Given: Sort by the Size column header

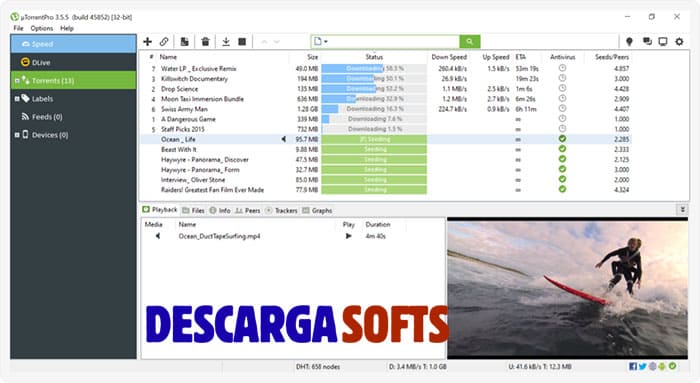Looking at the screenshot, I should pyautogui.click(x=312, y=57).
